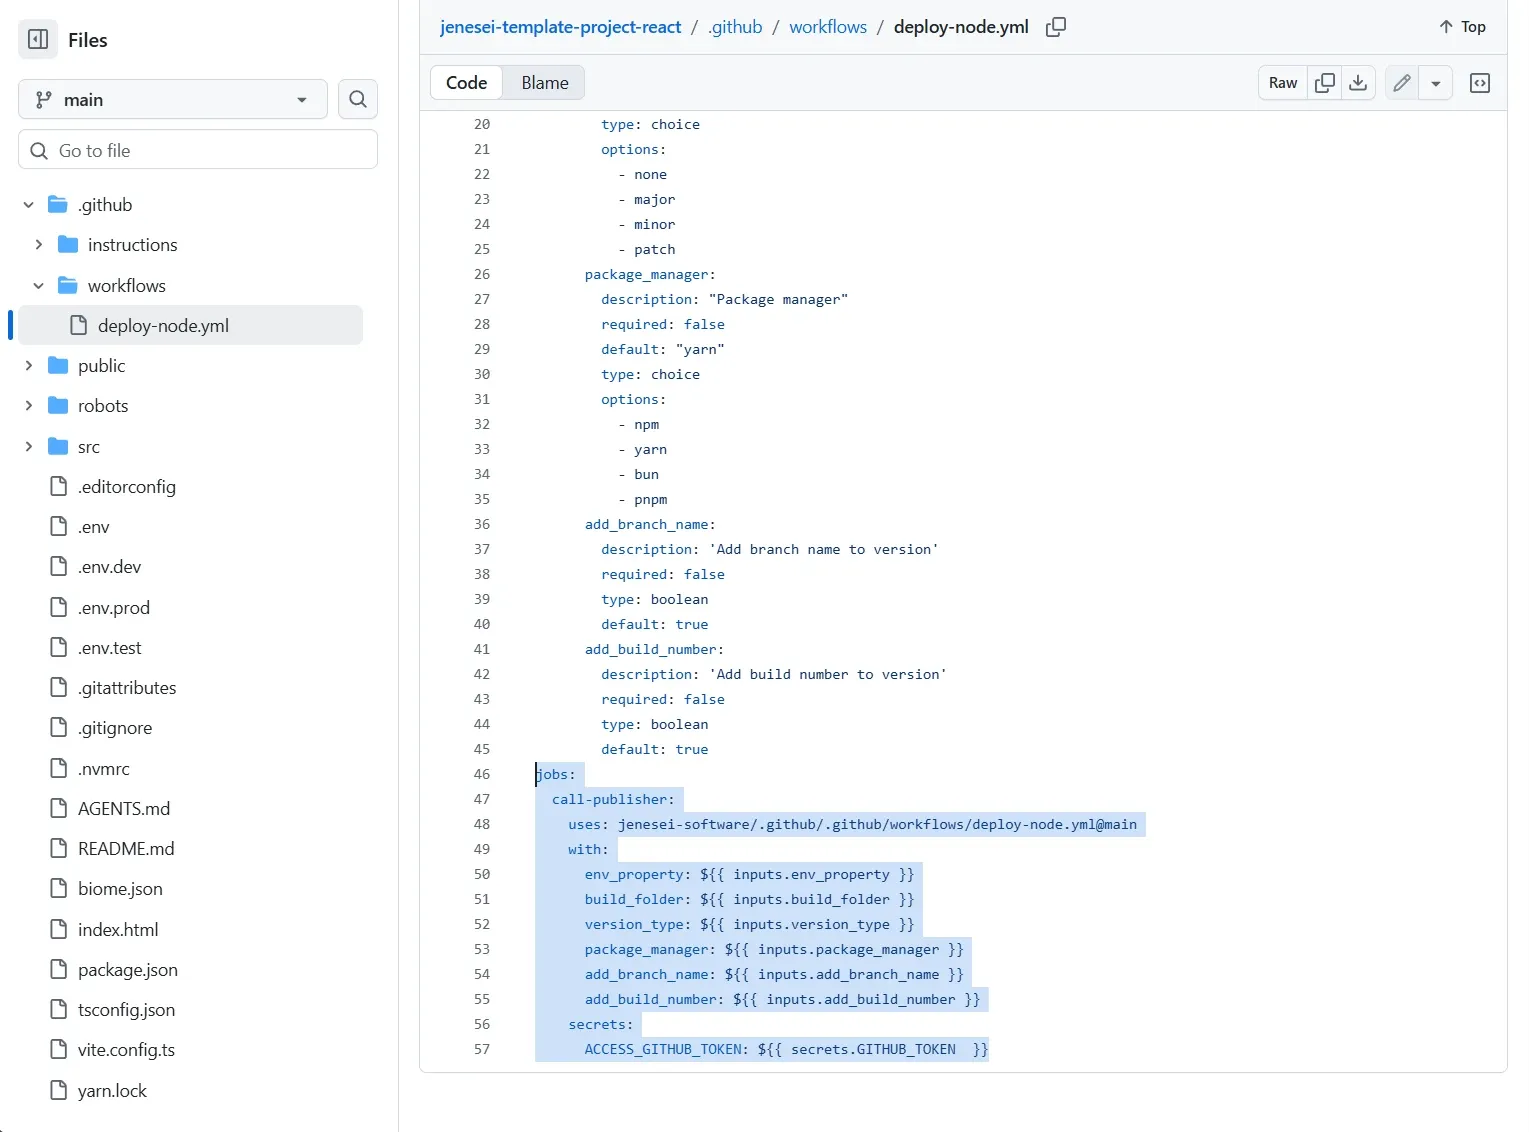Click the 'jobs:' code line

point(556,774)
